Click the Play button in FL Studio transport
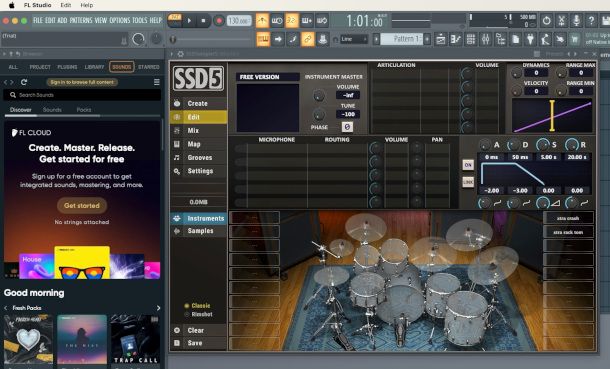This screenshot has width=610, height=369. pyautogui.click(x=189, y=21)
